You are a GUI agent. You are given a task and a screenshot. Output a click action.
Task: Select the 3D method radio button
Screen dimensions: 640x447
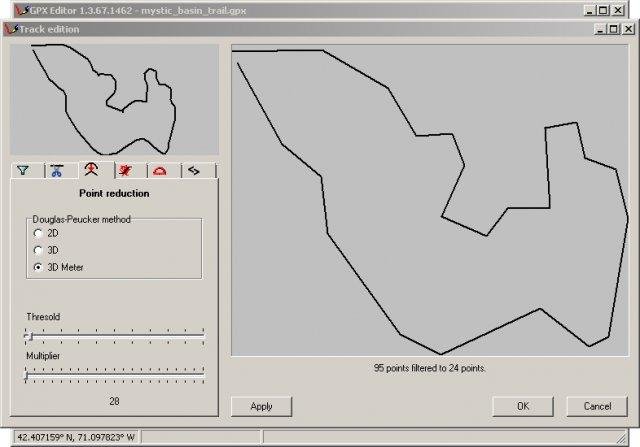(38, 250)
